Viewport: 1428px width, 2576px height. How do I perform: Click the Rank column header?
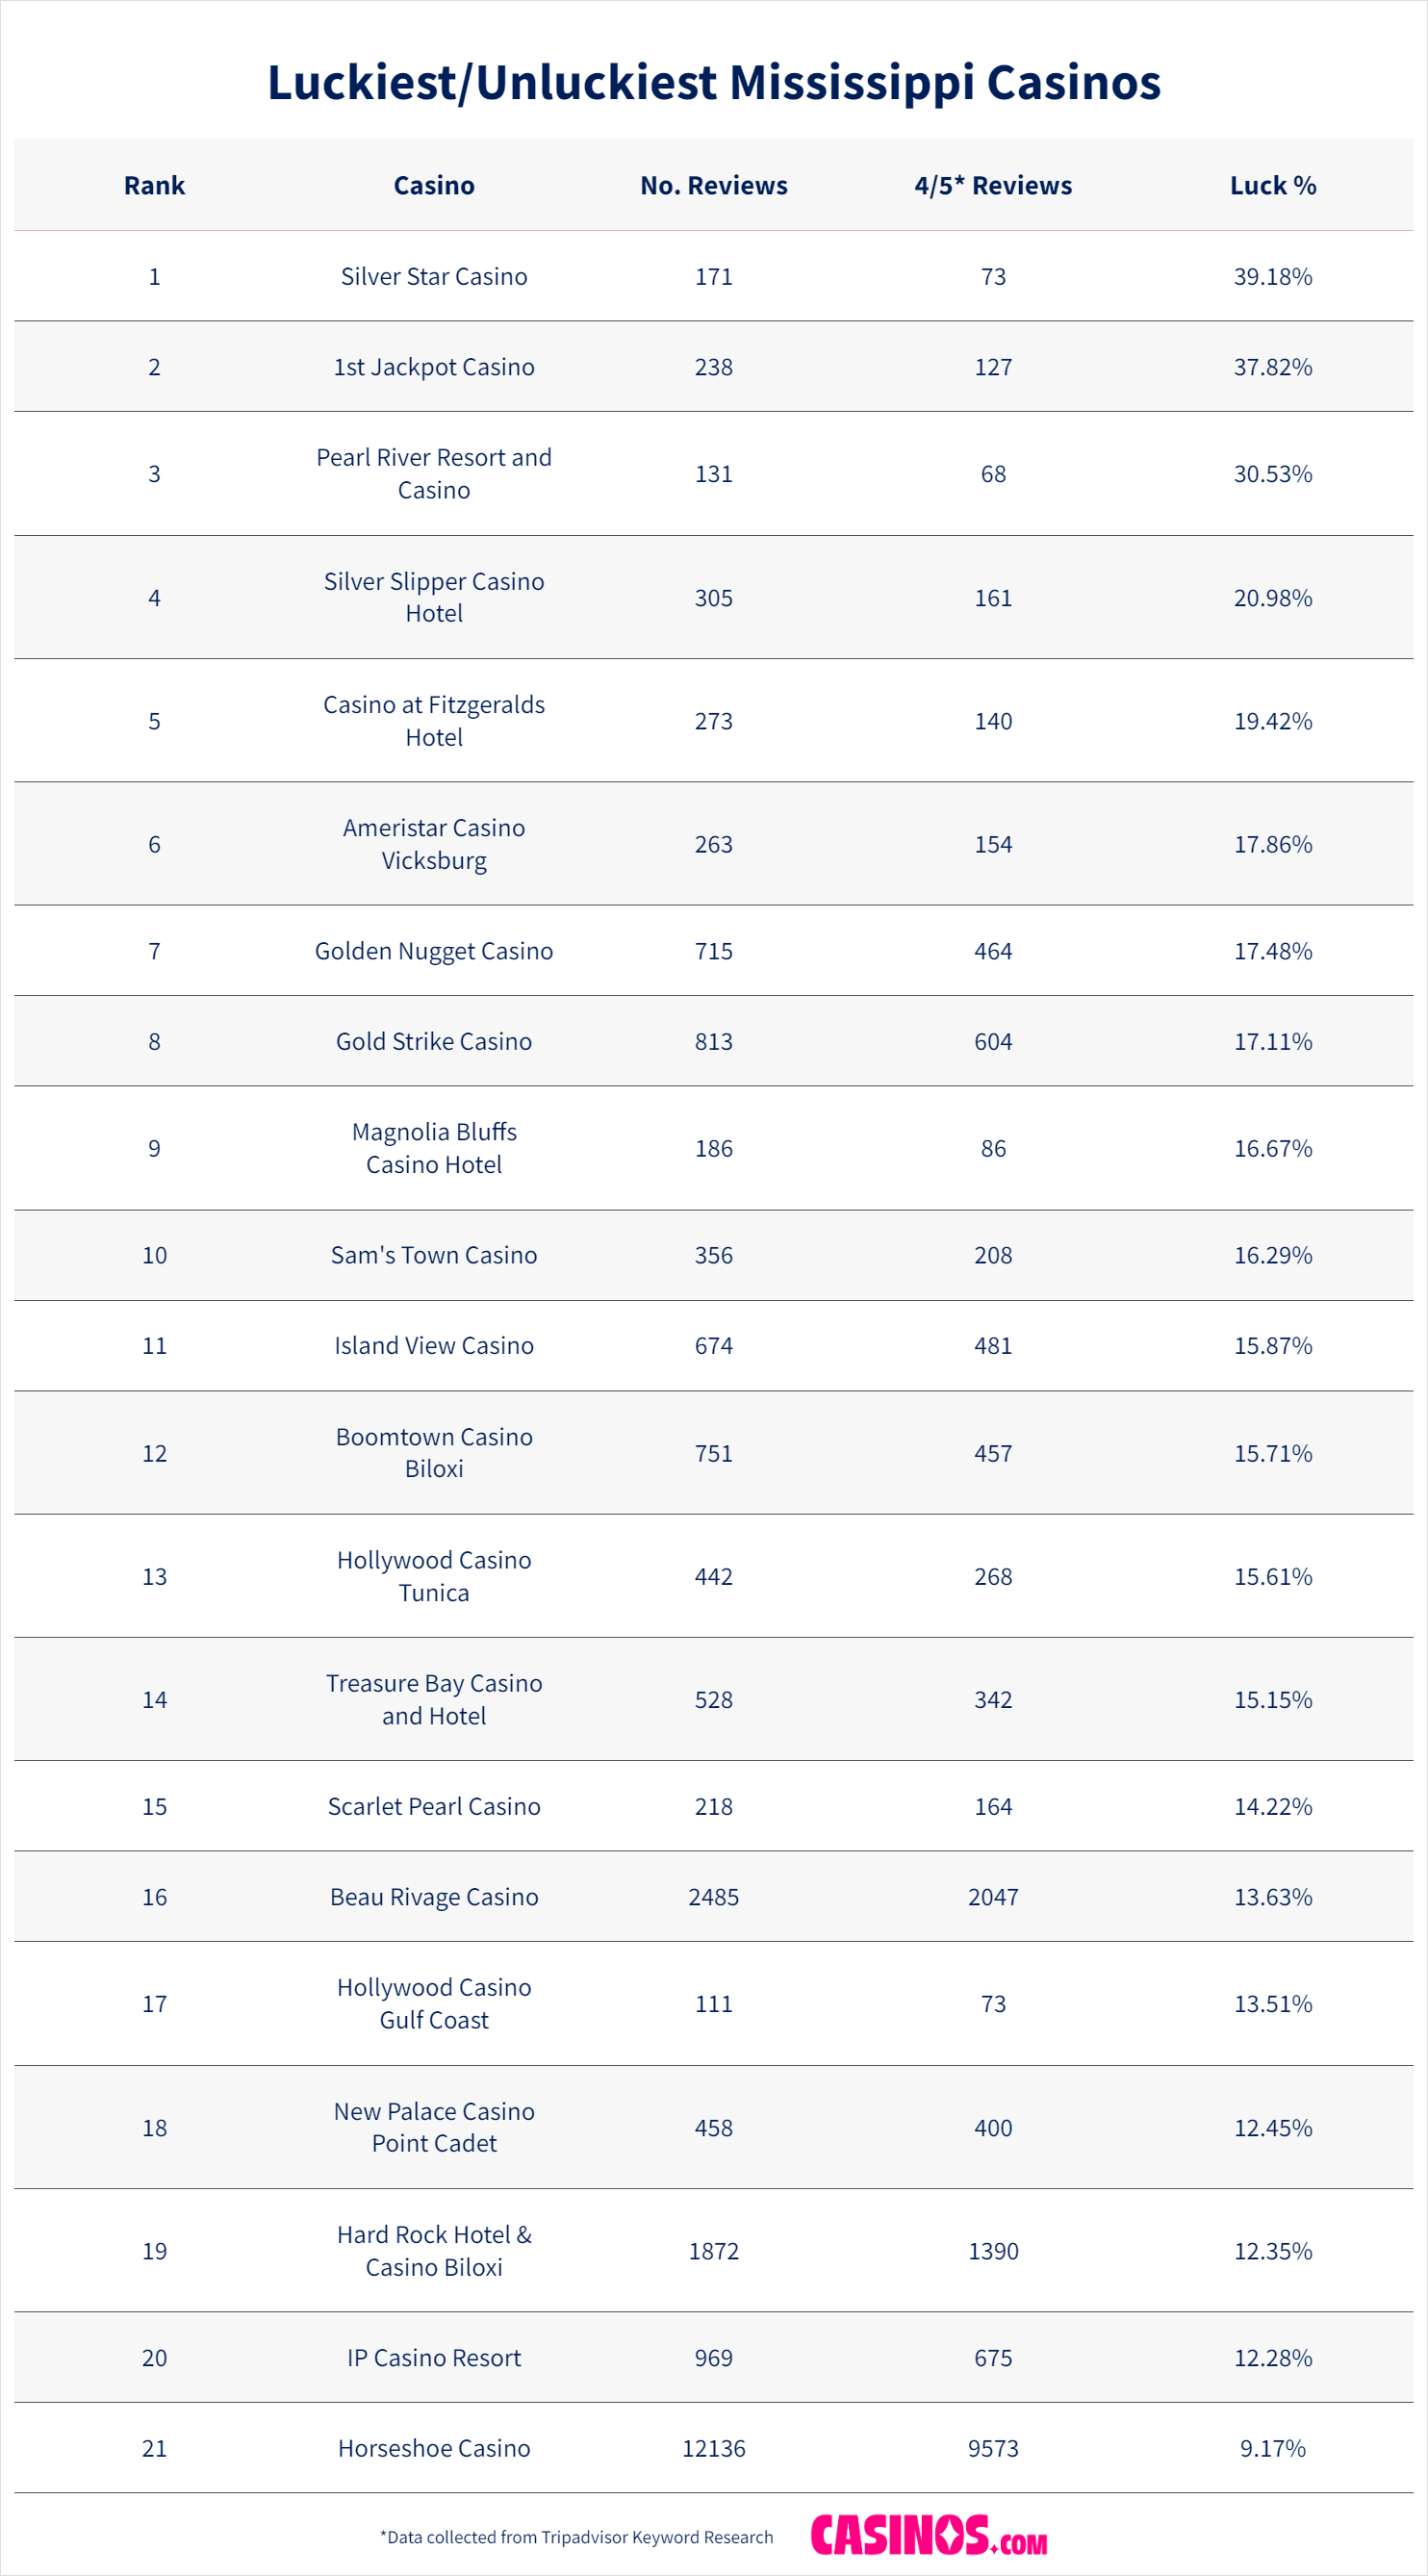coord(154,185)
